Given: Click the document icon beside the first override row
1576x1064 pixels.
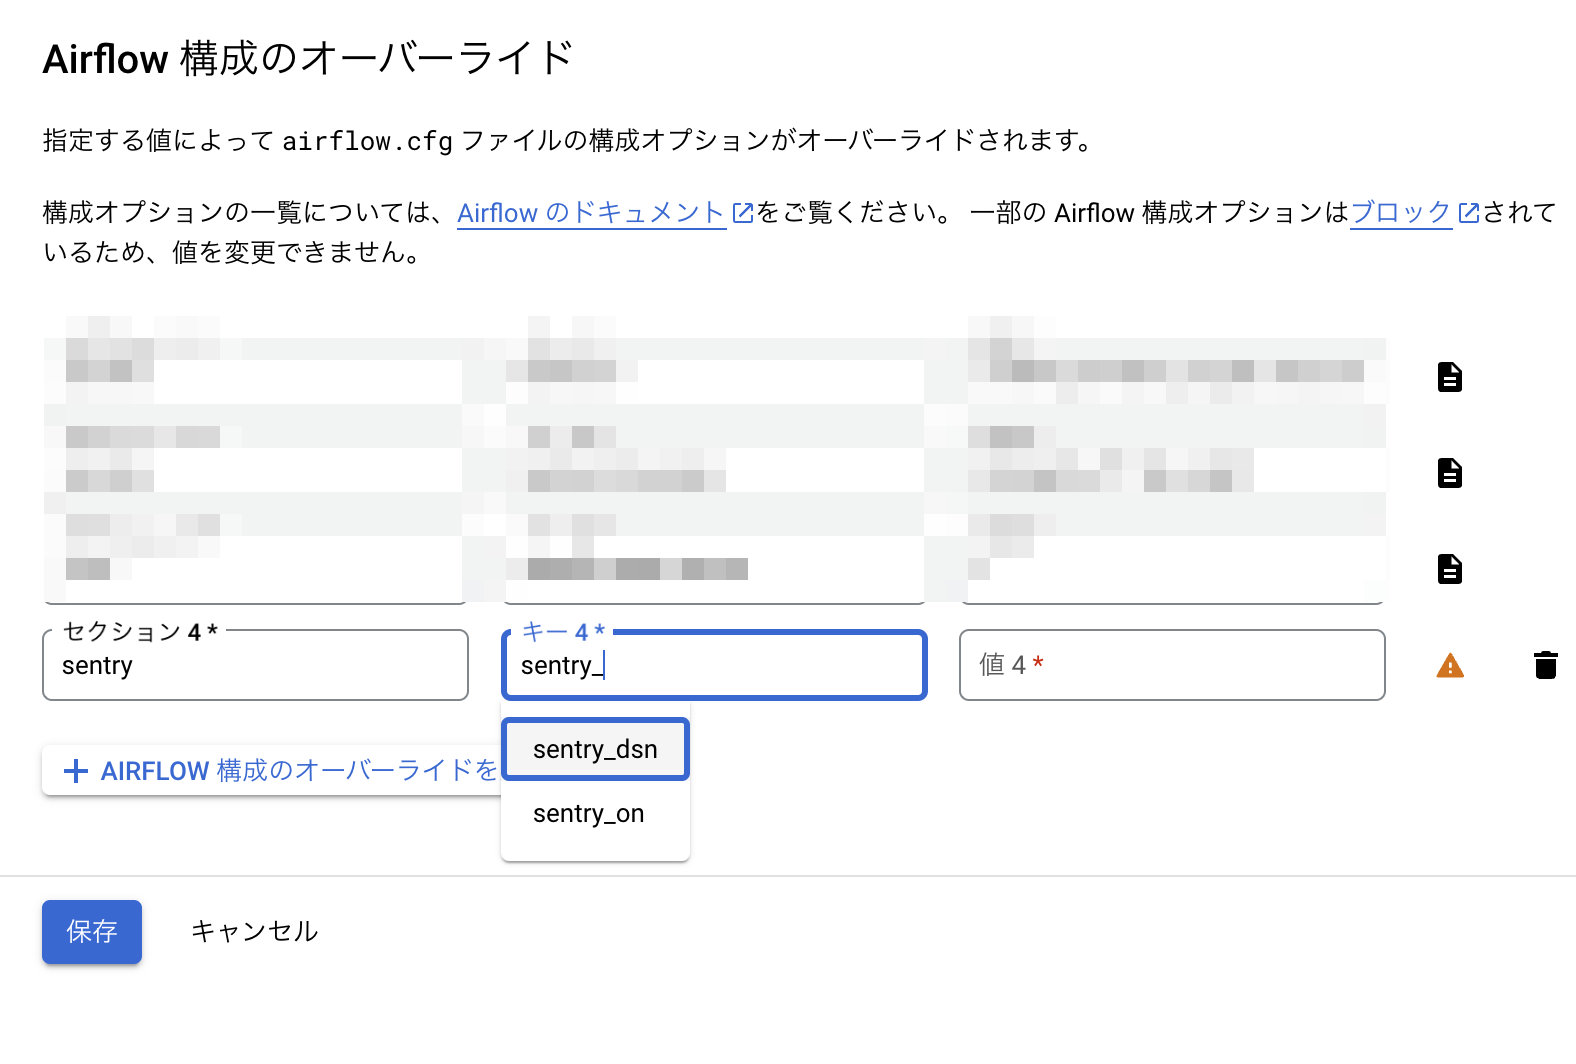Looking at the screenshot, I should [x=1450, y=377].
